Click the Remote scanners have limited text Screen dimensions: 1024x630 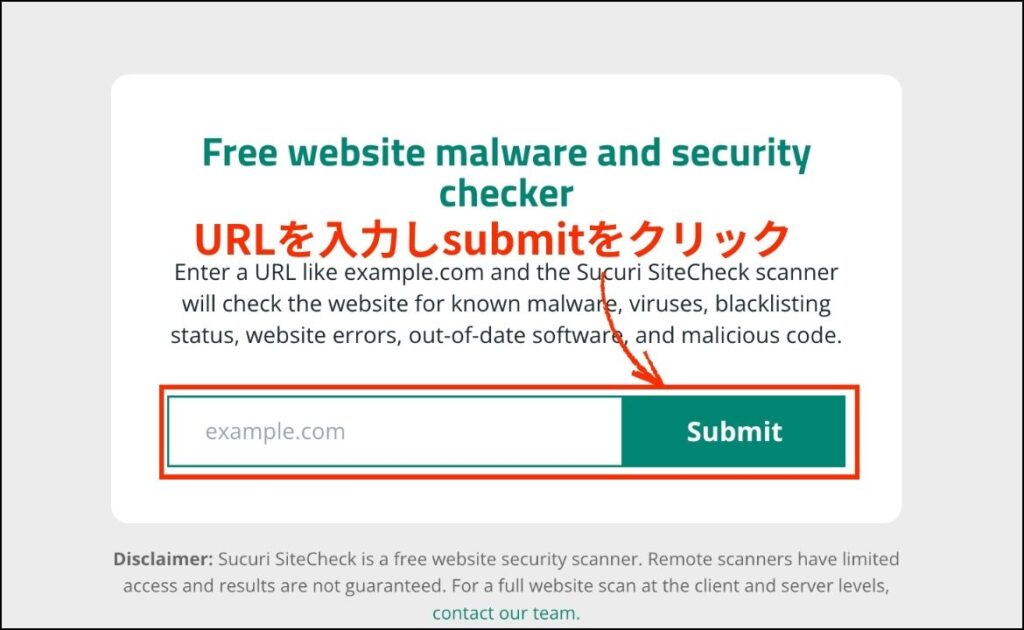point(773,559)
